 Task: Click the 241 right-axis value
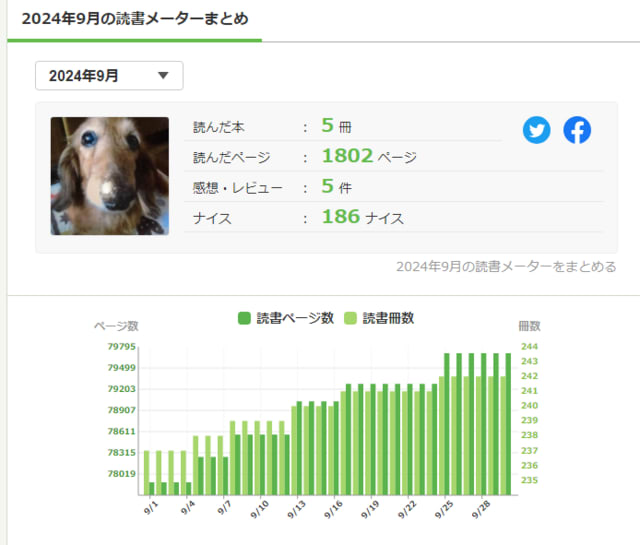point(529,391)
